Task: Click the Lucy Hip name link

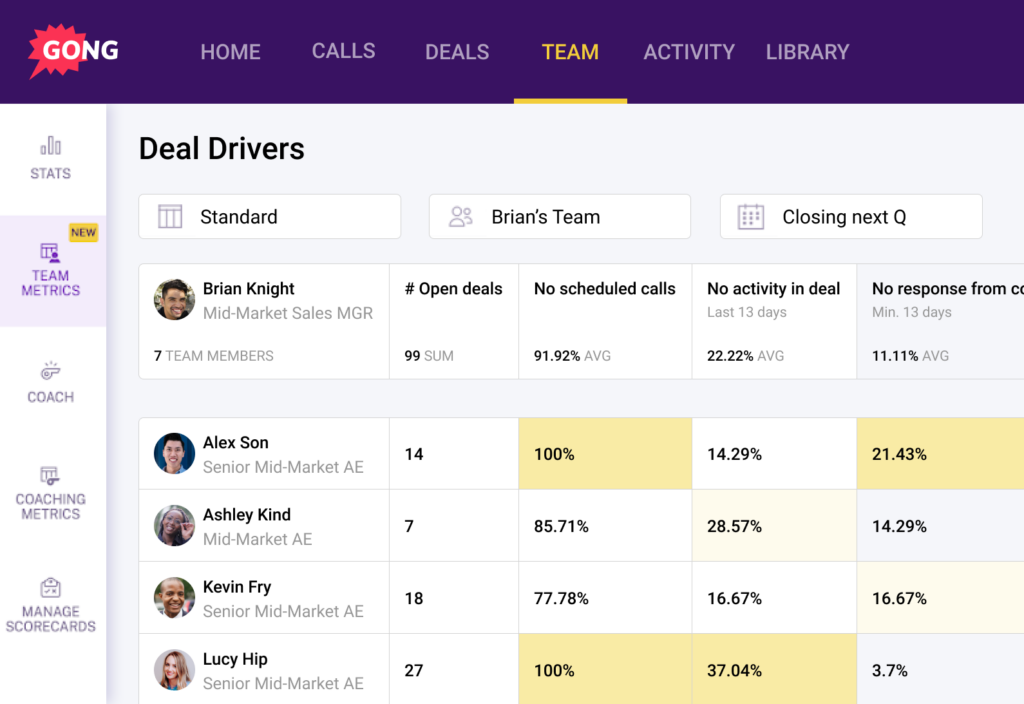Action: point(235,659)
